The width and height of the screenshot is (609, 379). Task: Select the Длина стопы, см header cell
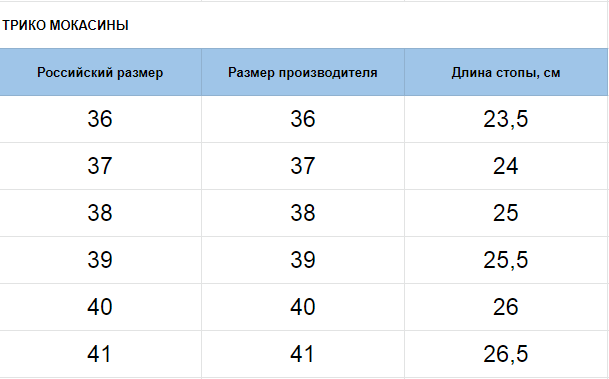[506, 72]
